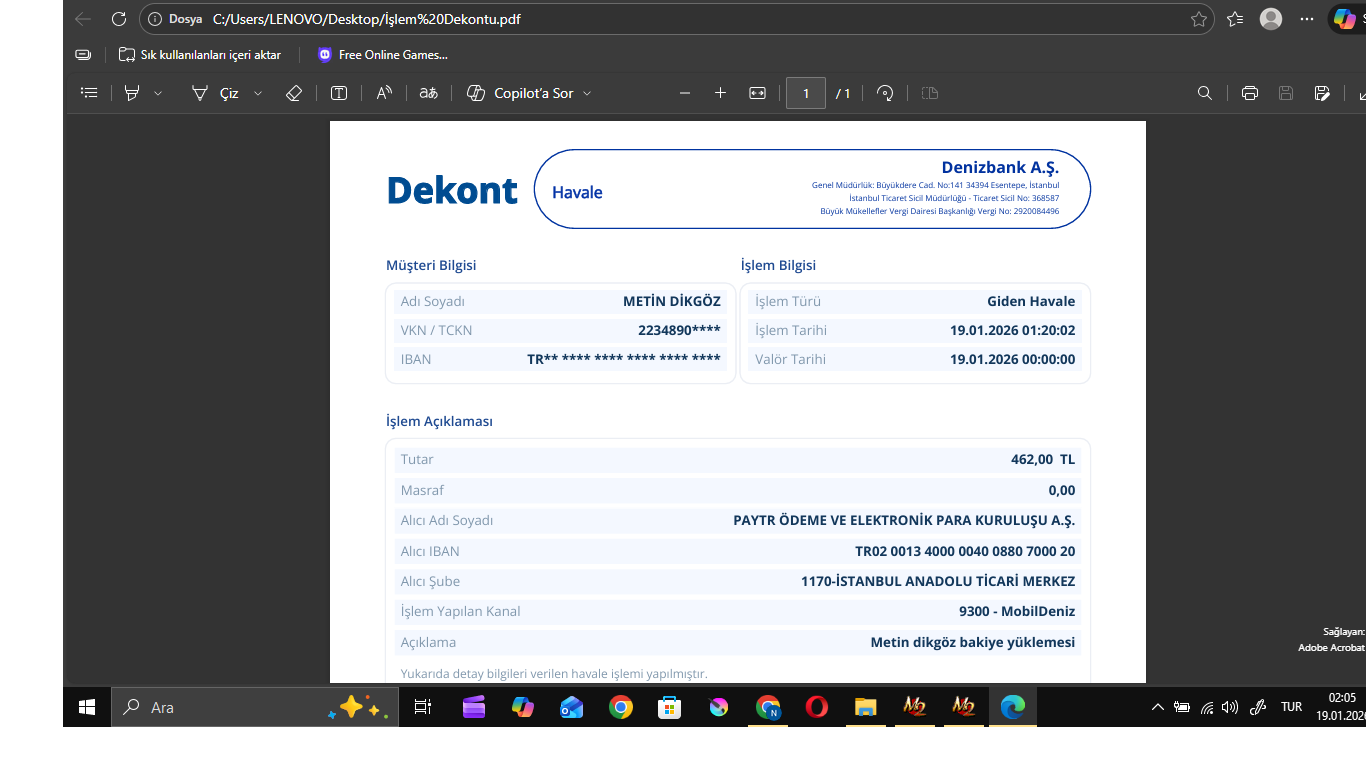The height and width of the screenshot is (768, 1366).
Task: Start the read aloud tool
Action: click(384, 93)
